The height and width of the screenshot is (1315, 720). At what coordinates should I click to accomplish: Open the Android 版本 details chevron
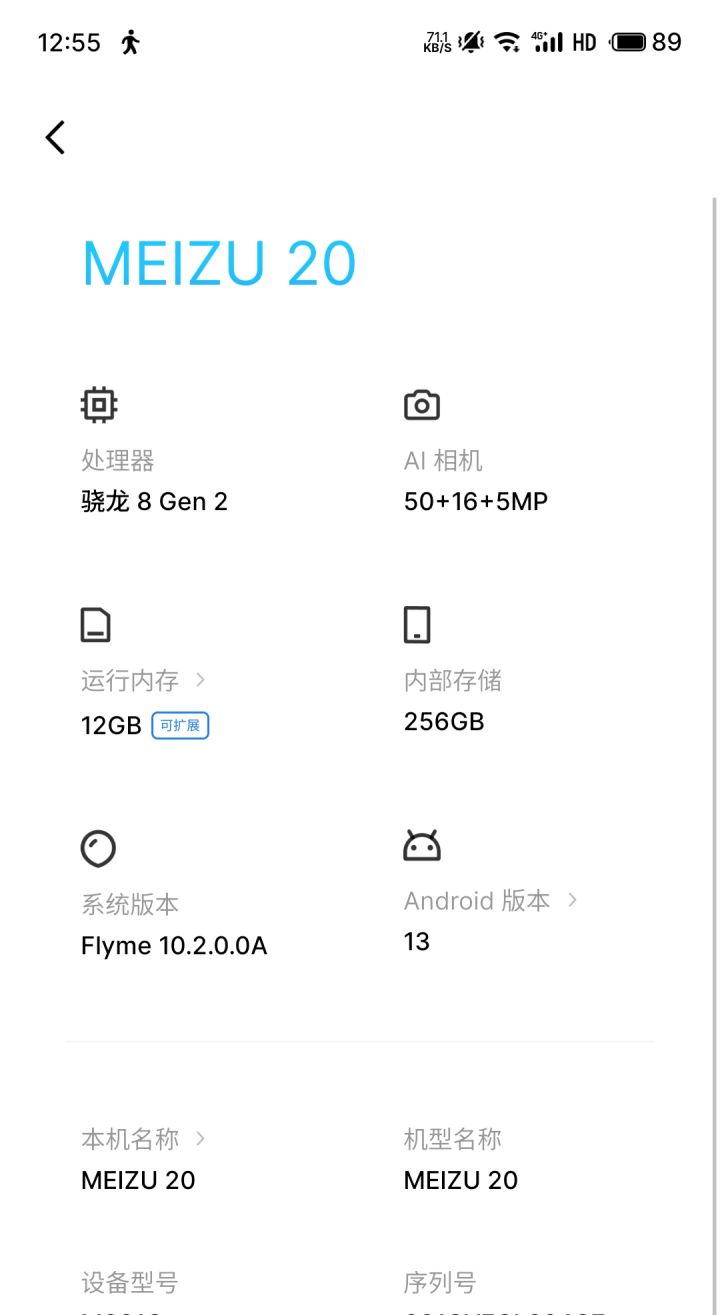click(572, 900)
